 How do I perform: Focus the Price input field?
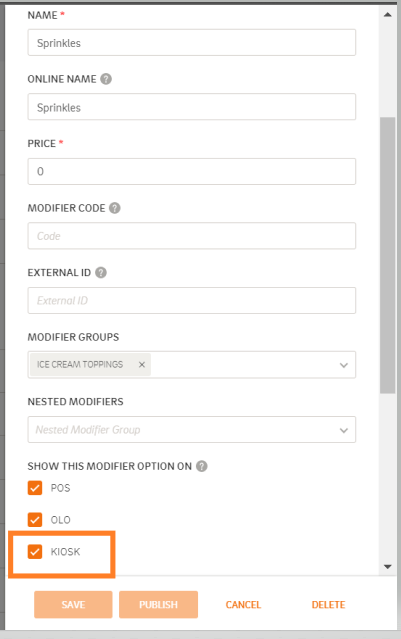[x=192, y=171]
